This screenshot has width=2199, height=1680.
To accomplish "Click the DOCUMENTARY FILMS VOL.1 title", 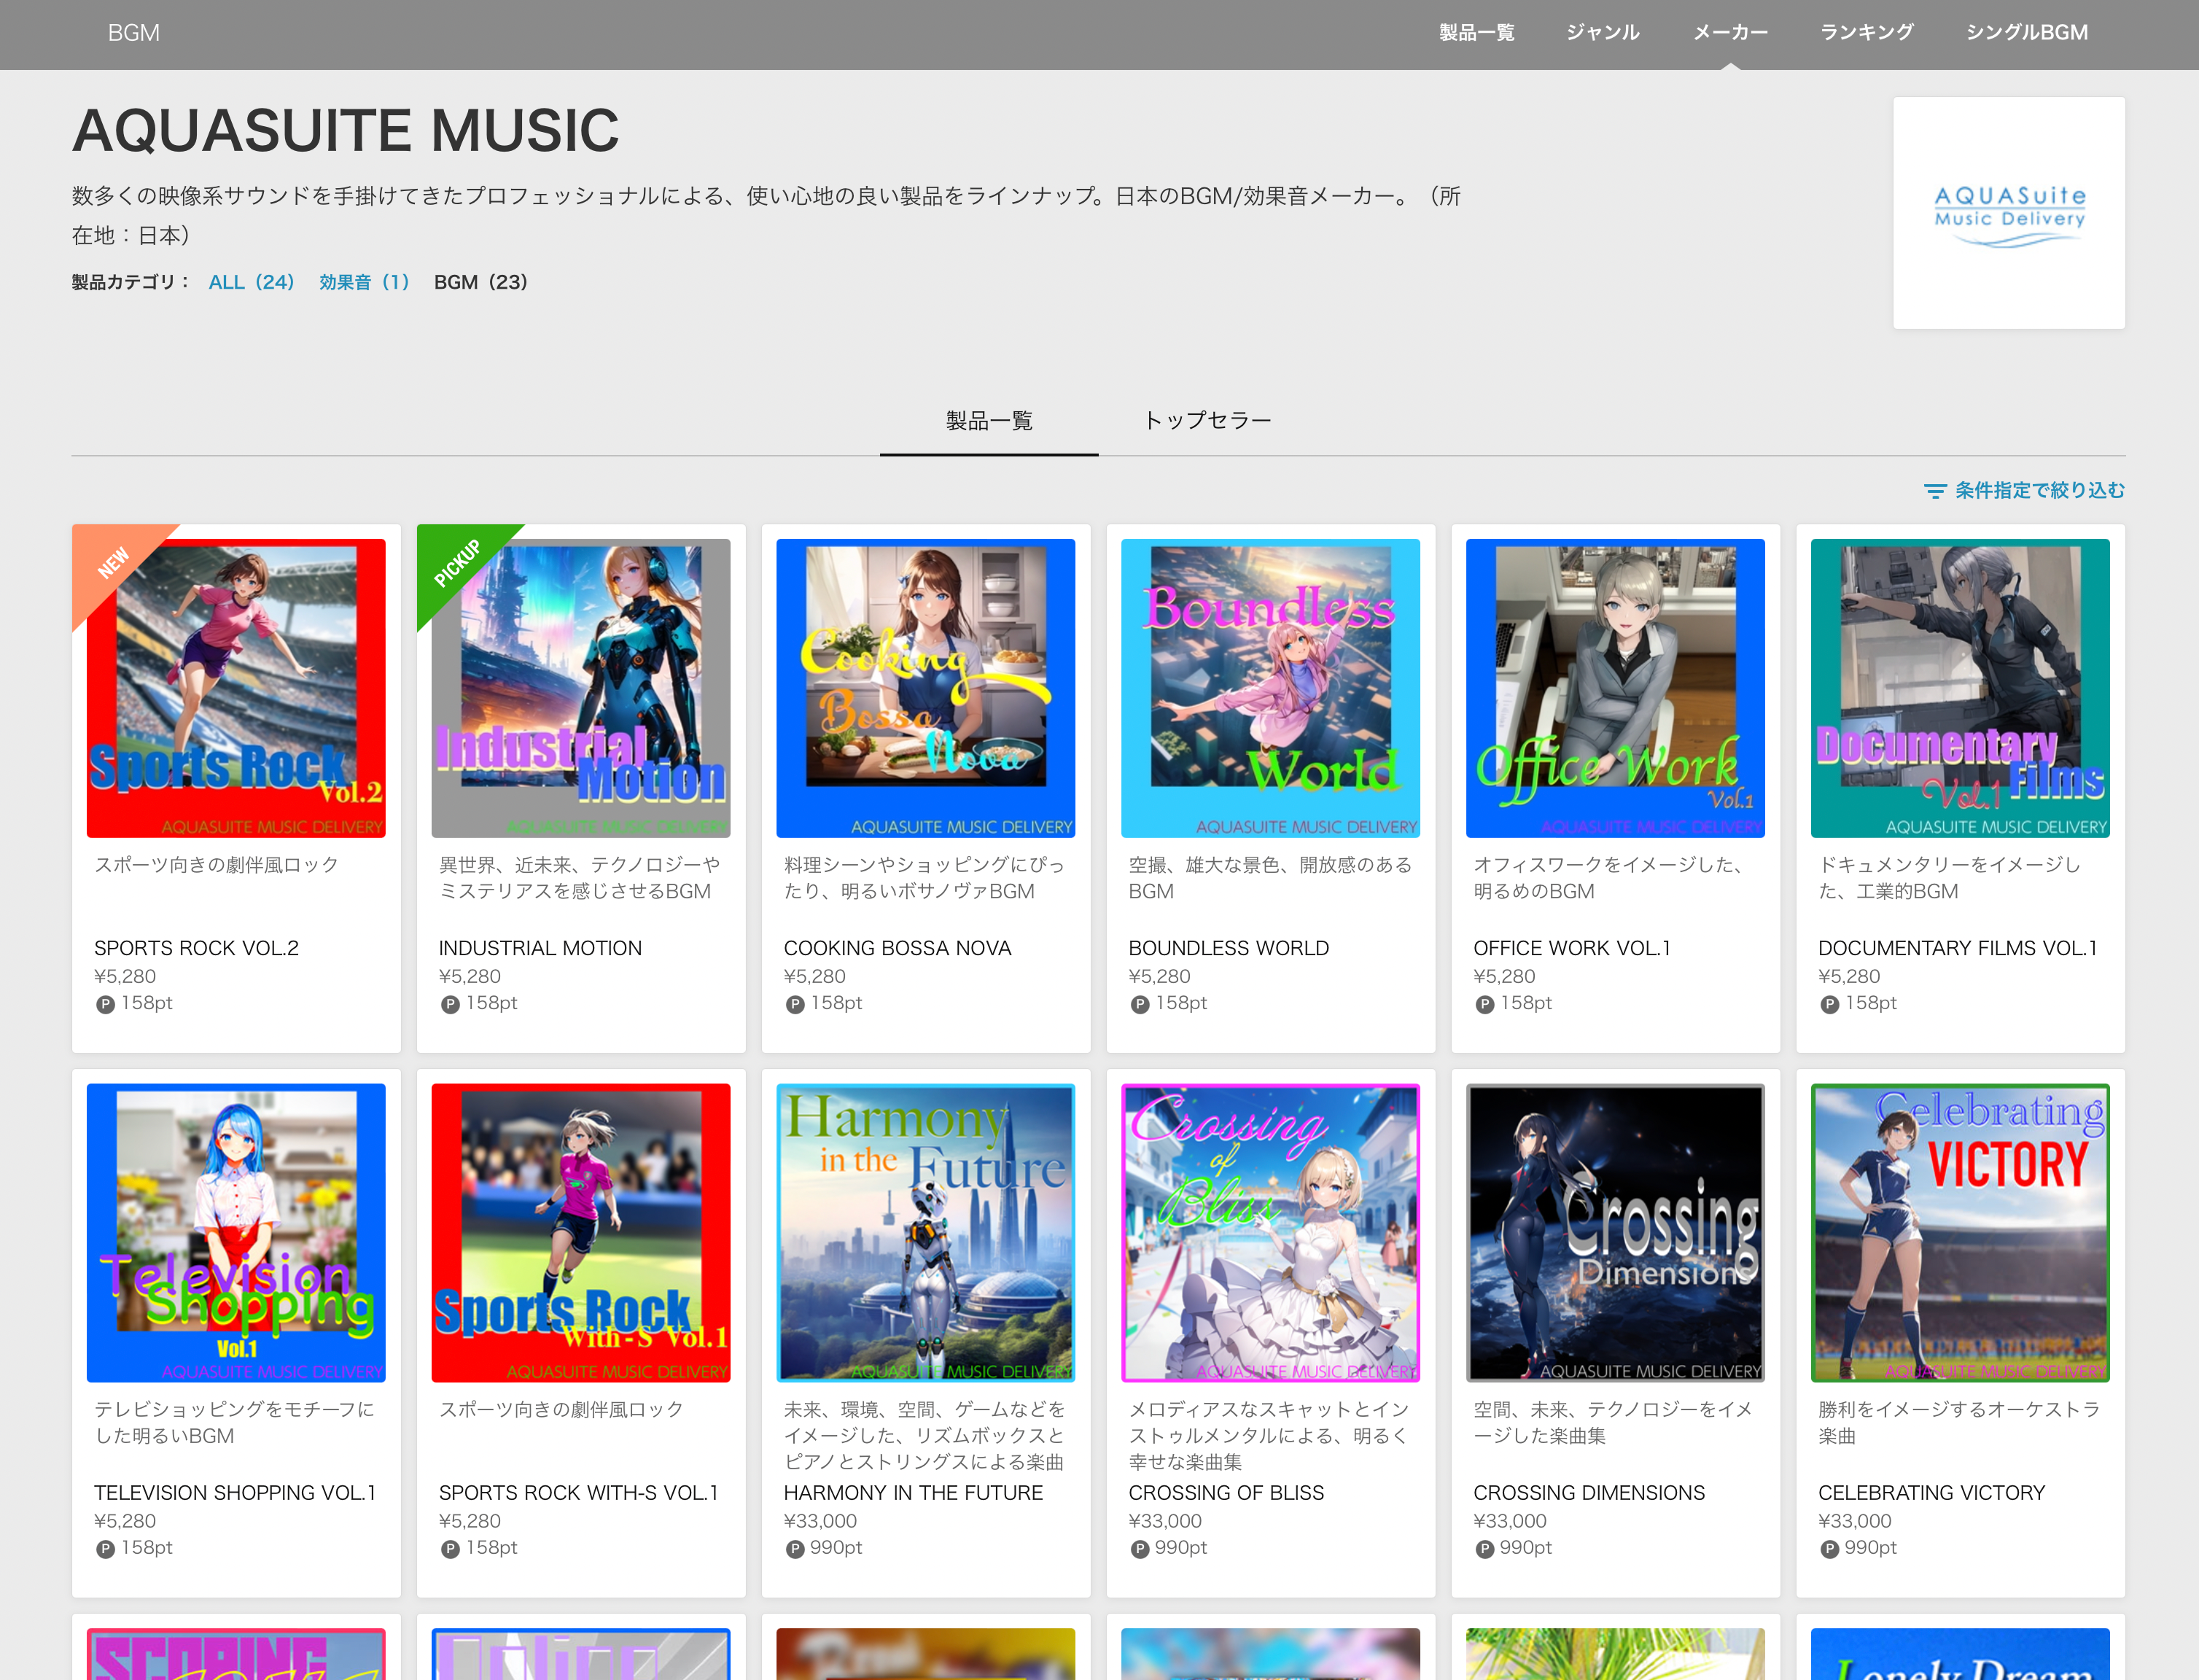I will pyautogui.click(x=1958, y=948).
